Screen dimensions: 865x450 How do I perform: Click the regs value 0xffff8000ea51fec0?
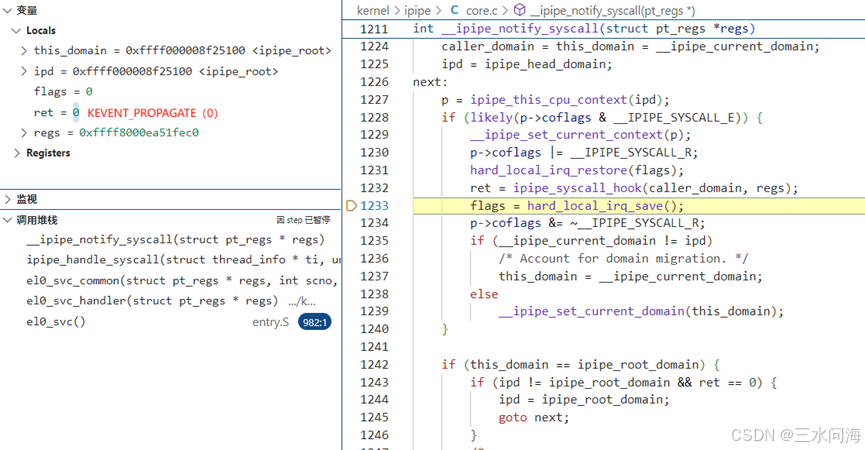tap(139, 133)
